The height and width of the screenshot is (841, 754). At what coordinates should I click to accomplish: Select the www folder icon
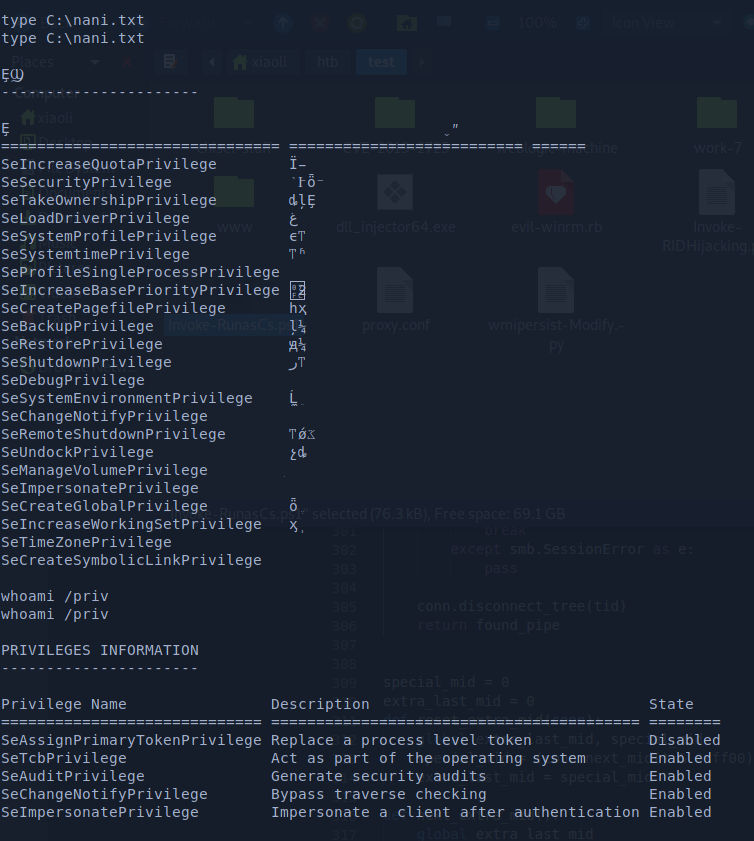click(234, 191)
